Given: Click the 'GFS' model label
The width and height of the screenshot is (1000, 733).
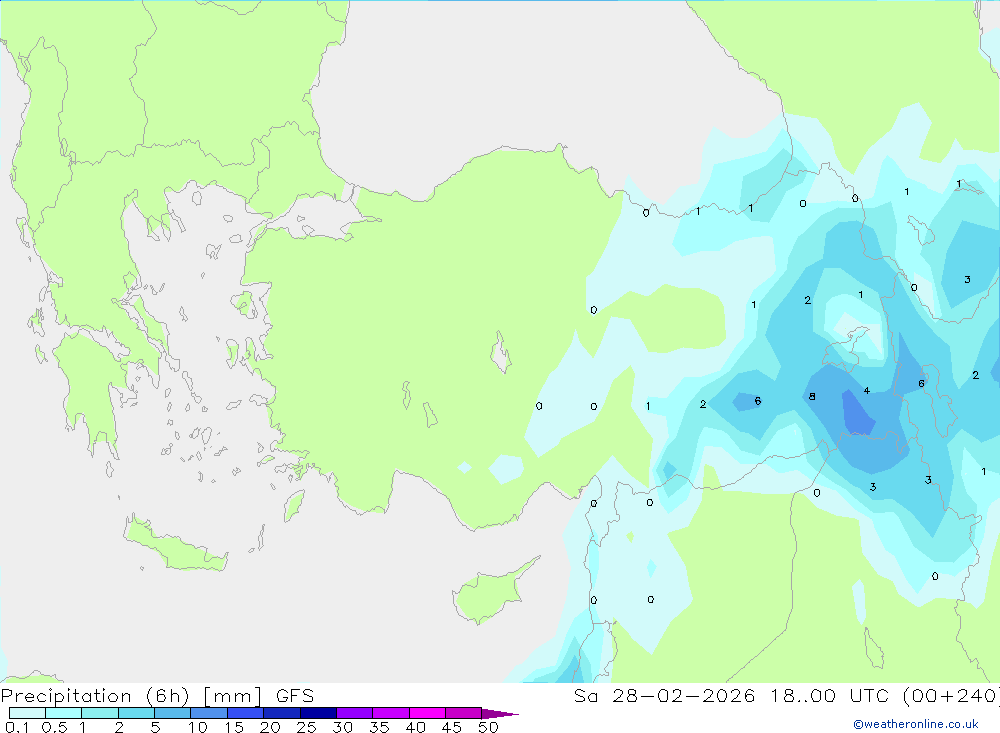Looking at the screenshot, I should pyautogui.click(x=295, y=695).
